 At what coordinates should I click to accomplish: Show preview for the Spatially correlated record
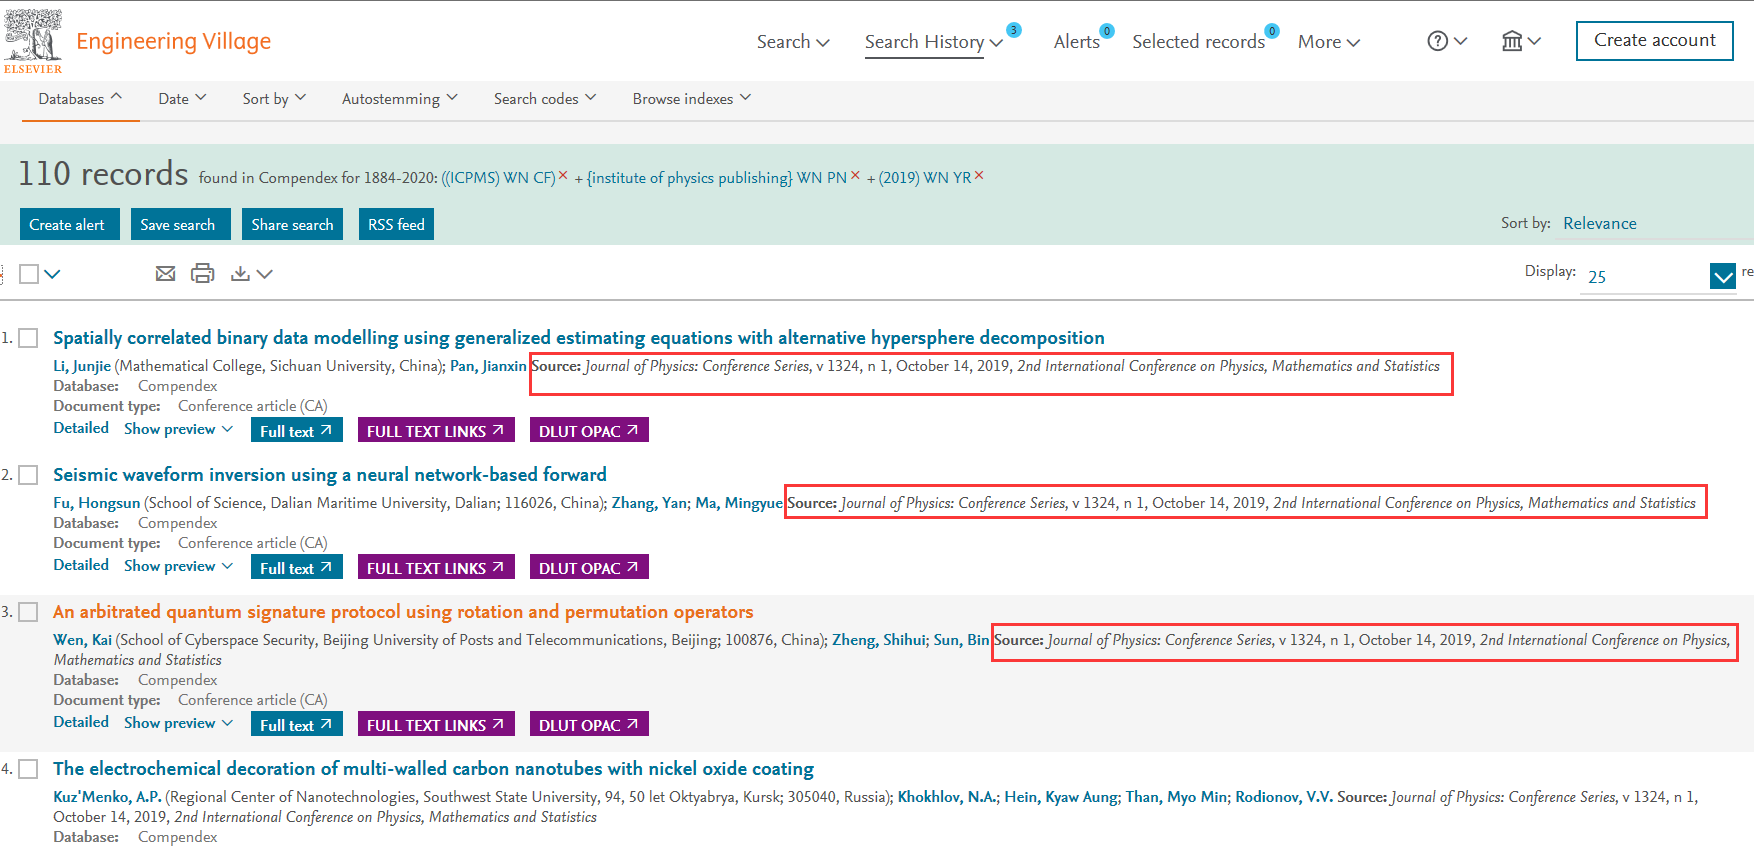pyautogui.click(x=178, y=429)
